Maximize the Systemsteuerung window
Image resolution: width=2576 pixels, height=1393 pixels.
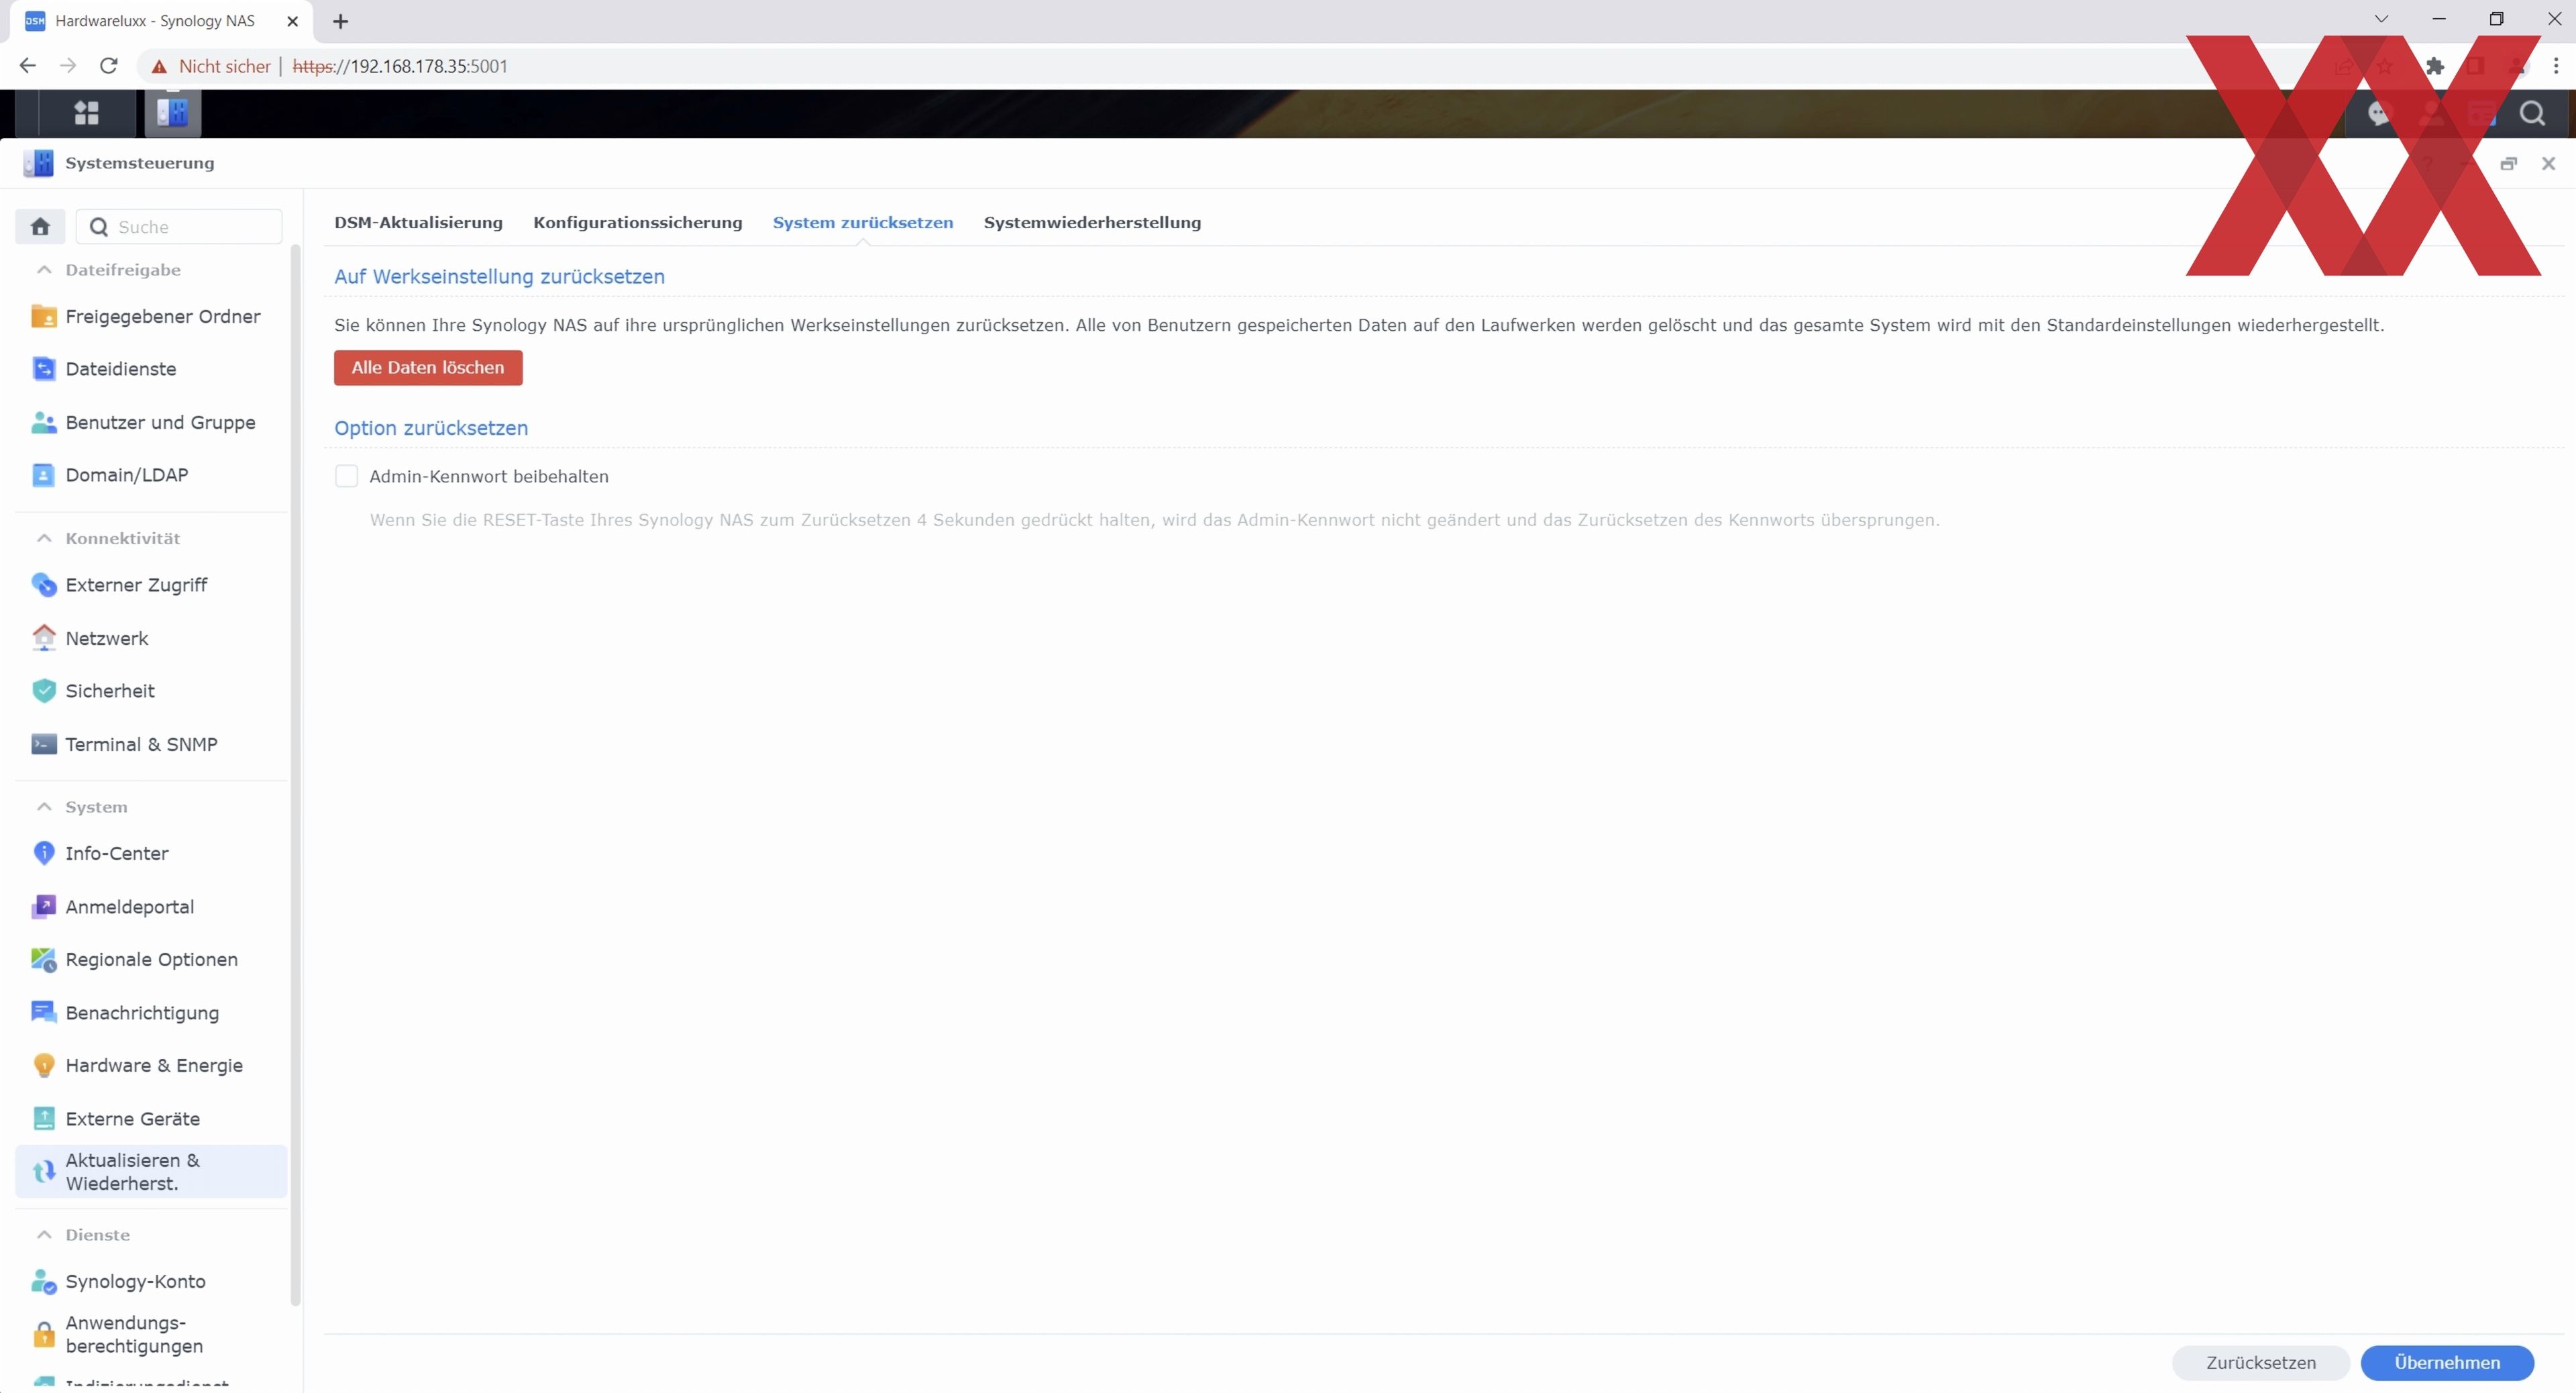tap(2508, 164)
